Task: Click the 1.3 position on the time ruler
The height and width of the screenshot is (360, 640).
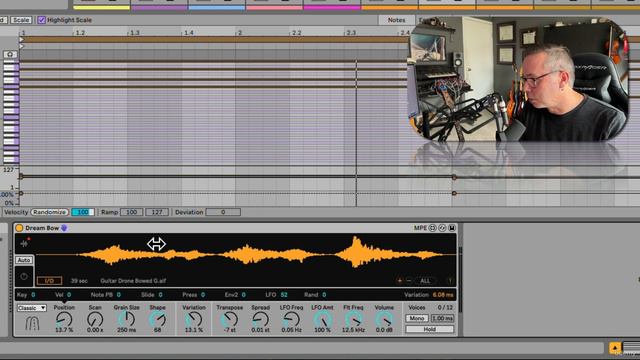Action: (134, 33)
